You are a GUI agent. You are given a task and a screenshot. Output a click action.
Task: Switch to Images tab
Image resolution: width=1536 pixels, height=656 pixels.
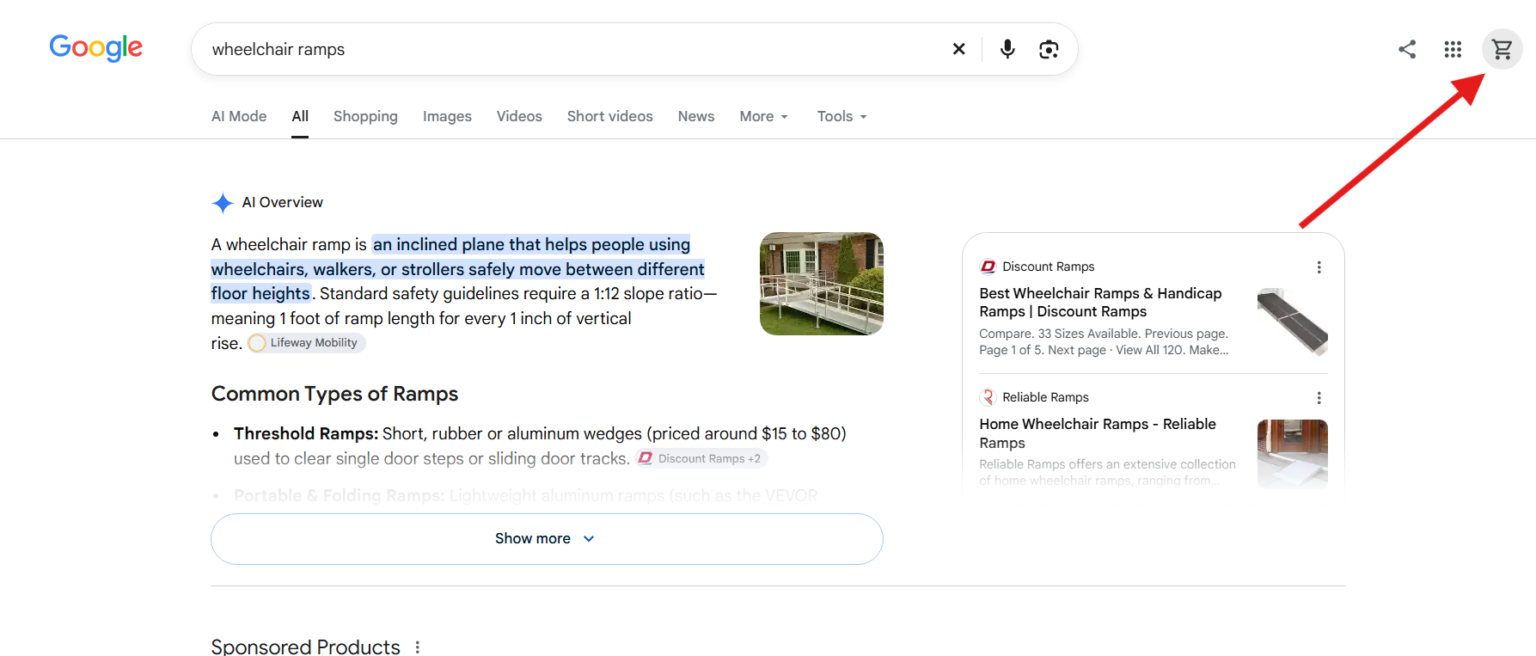[447, 116]
